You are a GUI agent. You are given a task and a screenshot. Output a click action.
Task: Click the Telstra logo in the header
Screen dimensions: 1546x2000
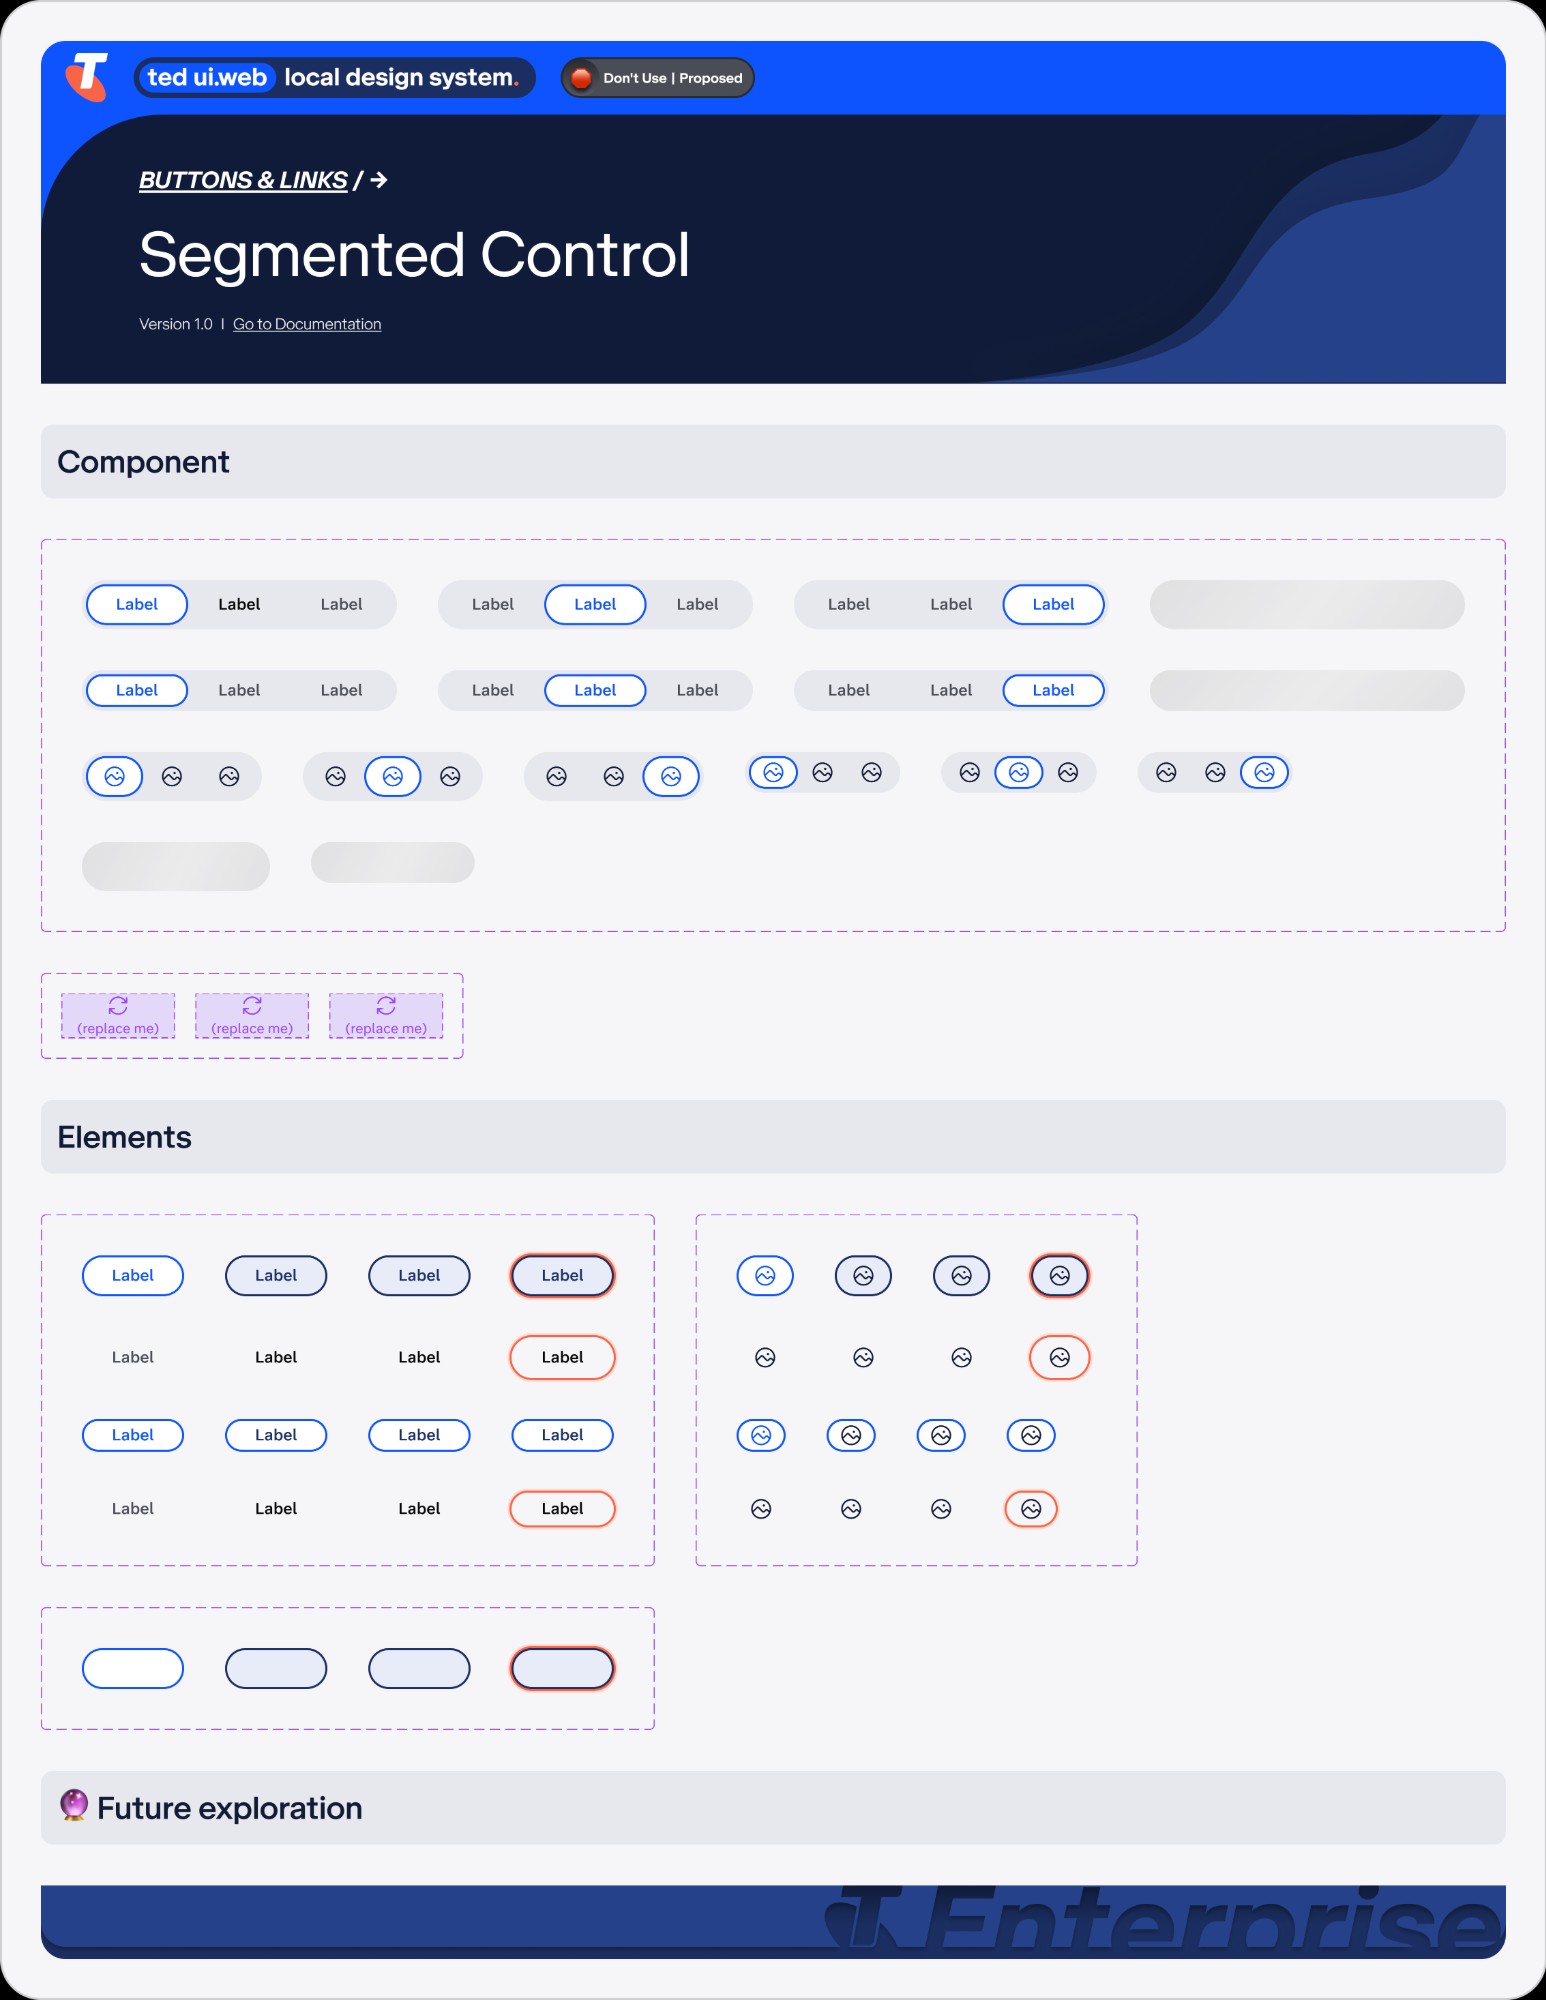click(x=84, y=78)
